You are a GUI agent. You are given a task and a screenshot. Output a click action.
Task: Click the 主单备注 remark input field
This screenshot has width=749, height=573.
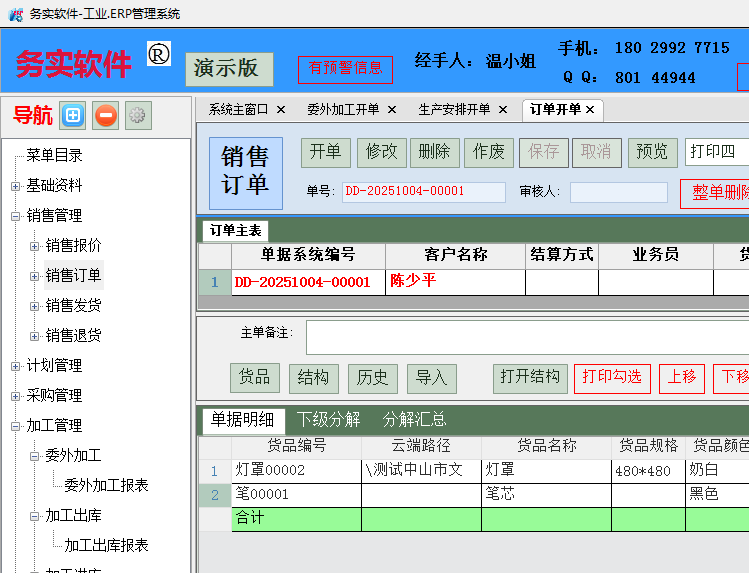tap(526, 337)
